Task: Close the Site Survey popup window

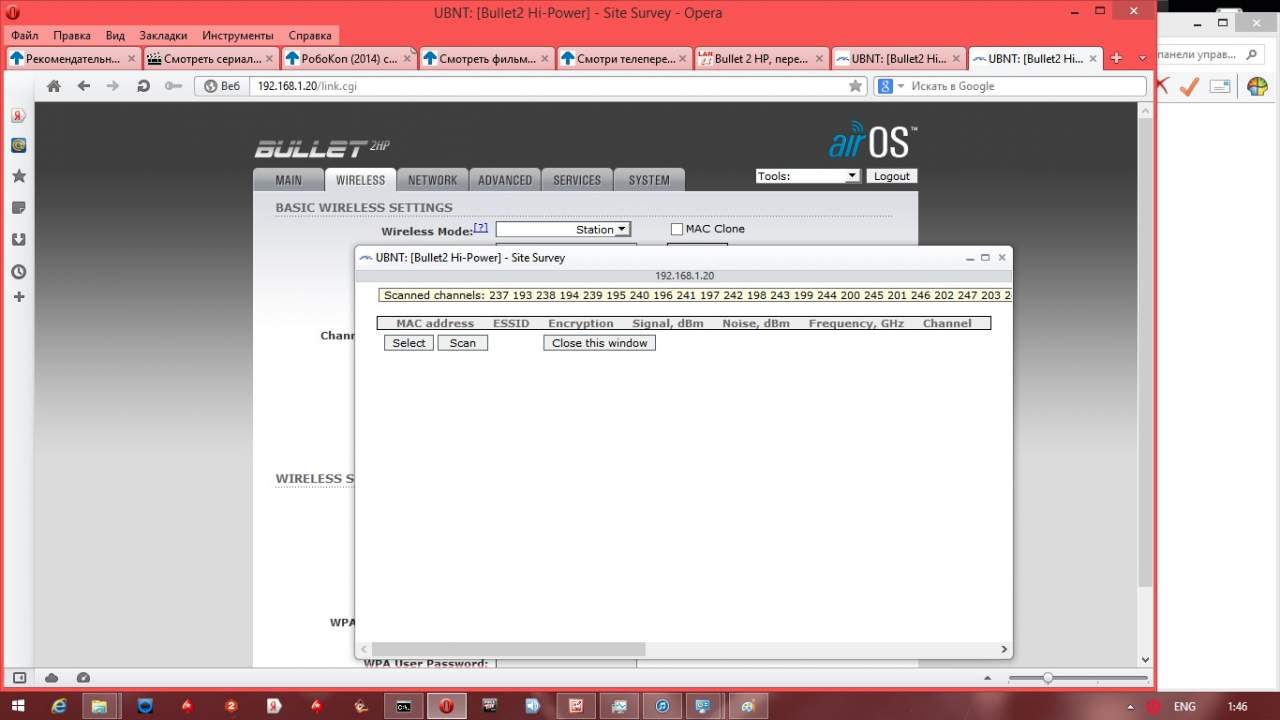Action: point(1002,258)
